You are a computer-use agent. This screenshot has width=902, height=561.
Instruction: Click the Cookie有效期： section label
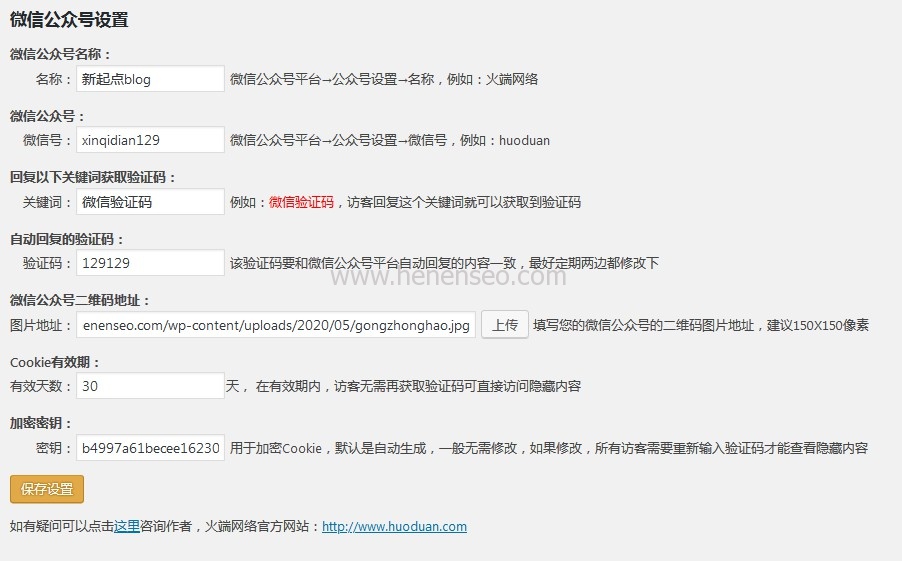point(55,362)
